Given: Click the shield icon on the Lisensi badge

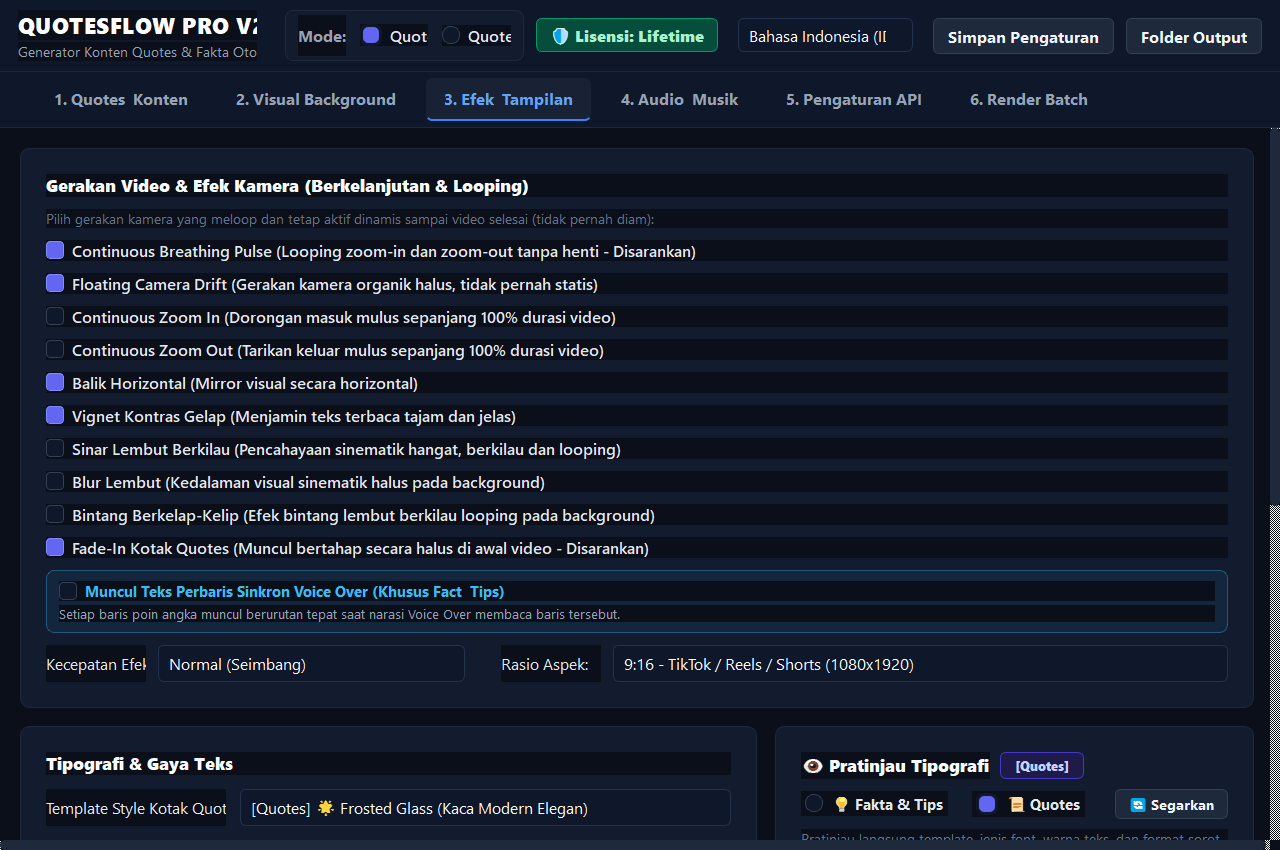Looking at the screenshot, I should (x=560, y=36).
